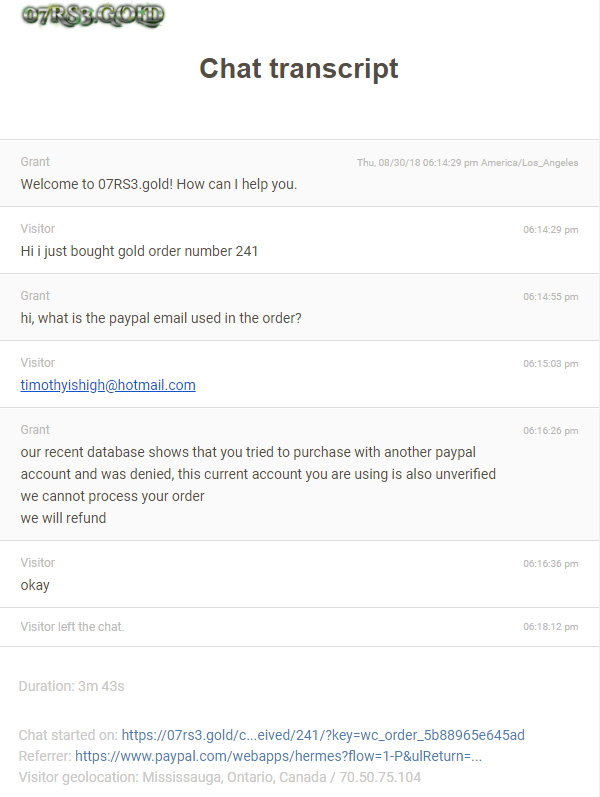Click the visitor's 'okay' reply
Image resolution: width=600 pixels, height=797 pixels.
tap(35, 586)
